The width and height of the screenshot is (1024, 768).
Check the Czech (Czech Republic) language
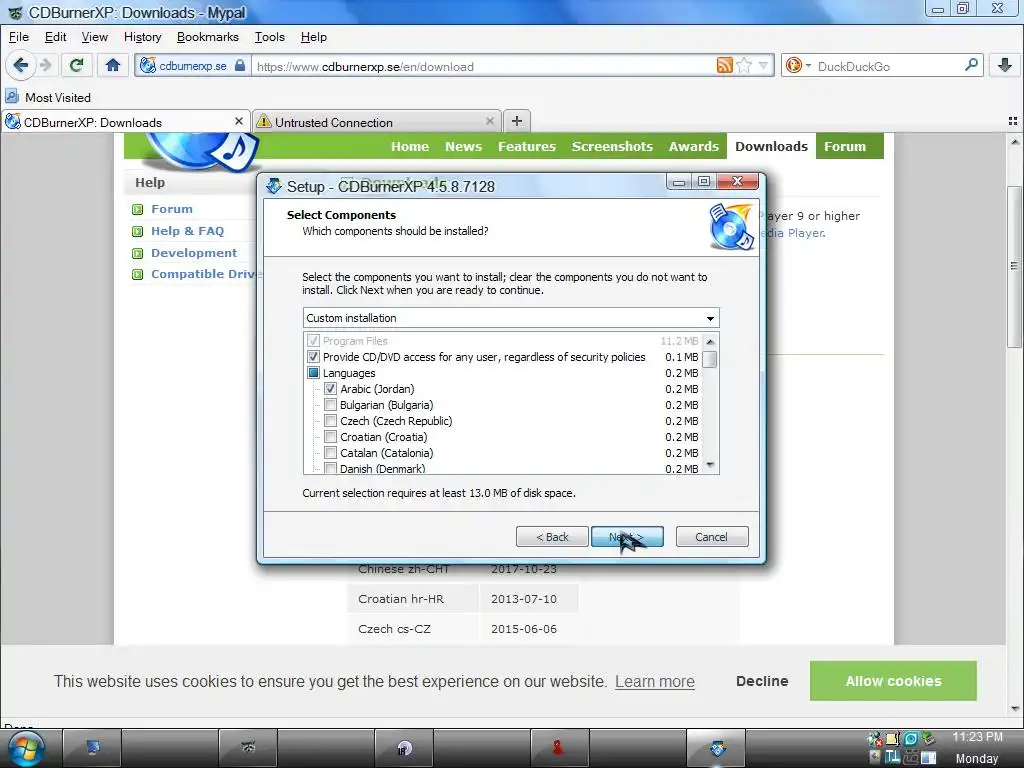pyautogui.click(x=330, y=421)
